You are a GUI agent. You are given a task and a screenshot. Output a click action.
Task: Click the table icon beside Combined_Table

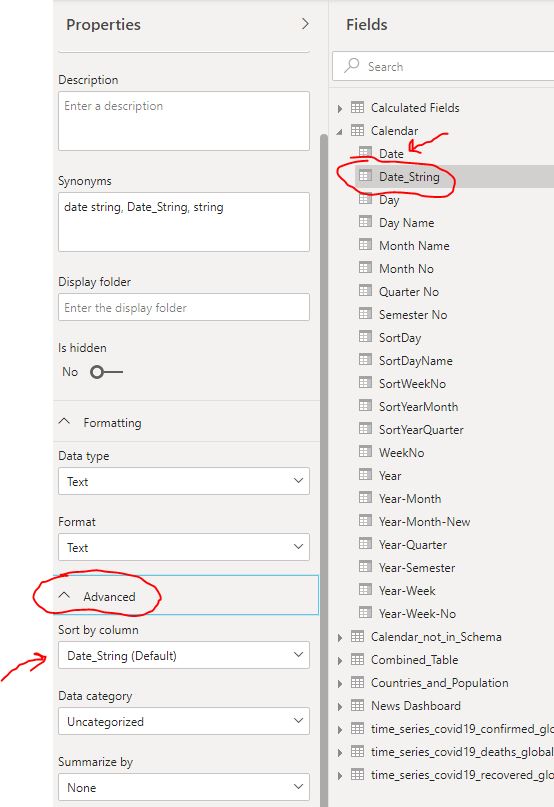coord(357,659)
